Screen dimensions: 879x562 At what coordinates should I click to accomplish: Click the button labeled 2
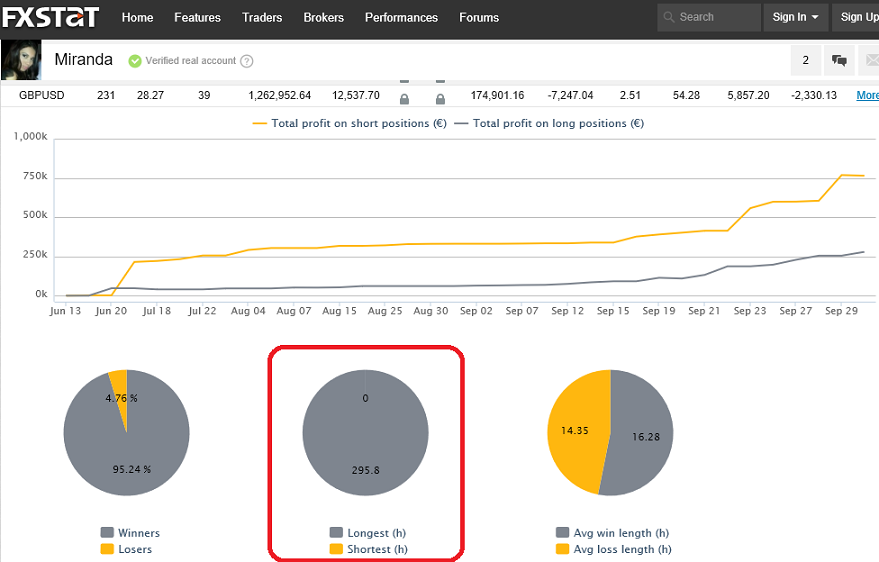tap(805, 61)
